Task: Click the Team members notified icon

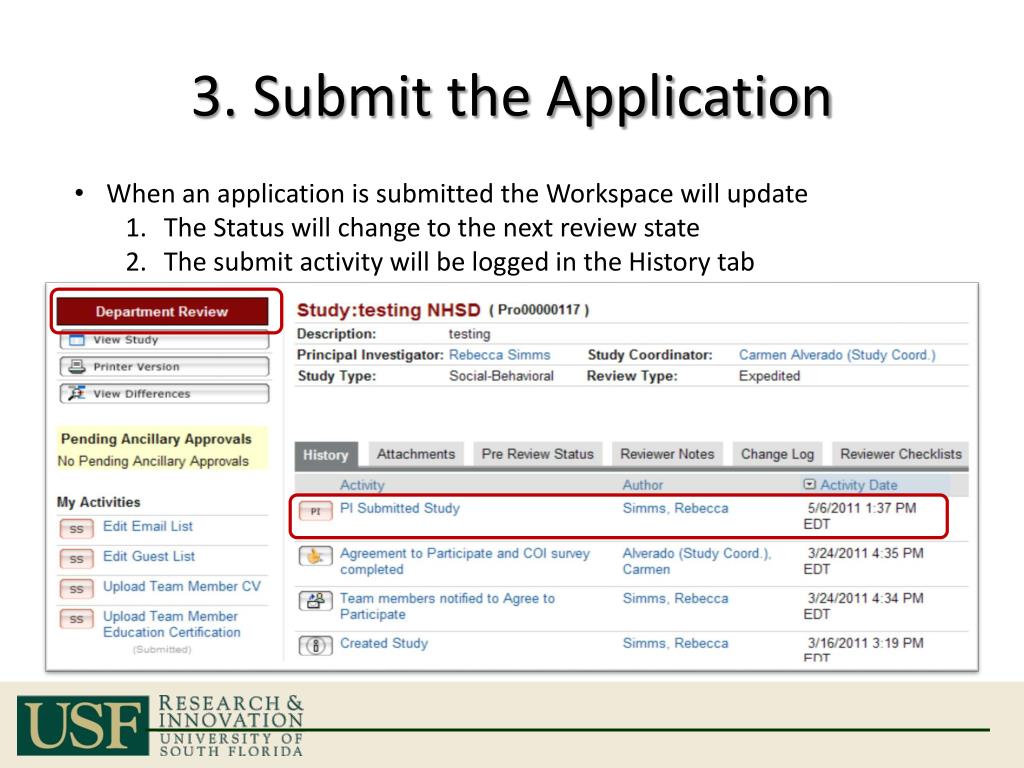Action: [315, 602]
